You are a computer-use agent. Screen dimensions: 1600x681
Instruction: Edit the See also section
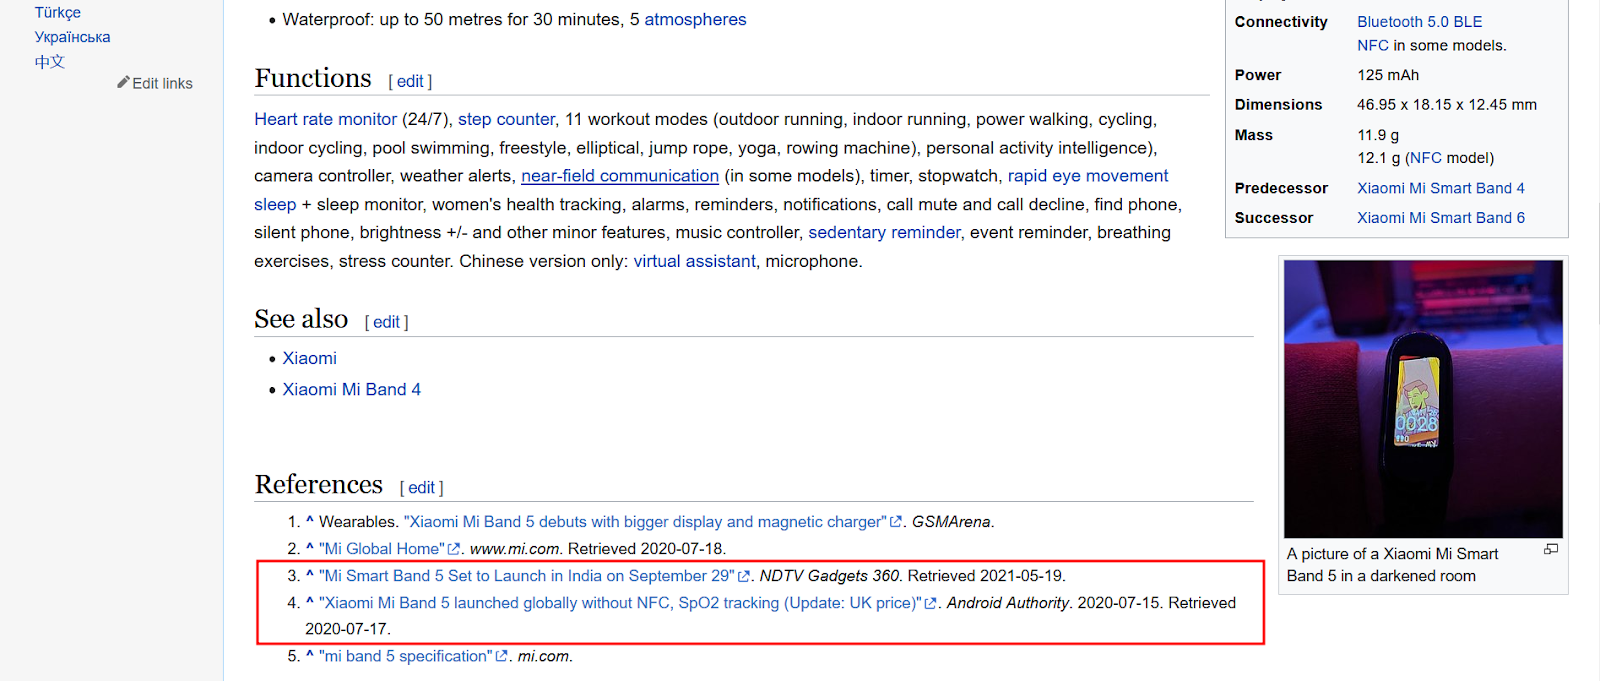click(x=386, y=322)
